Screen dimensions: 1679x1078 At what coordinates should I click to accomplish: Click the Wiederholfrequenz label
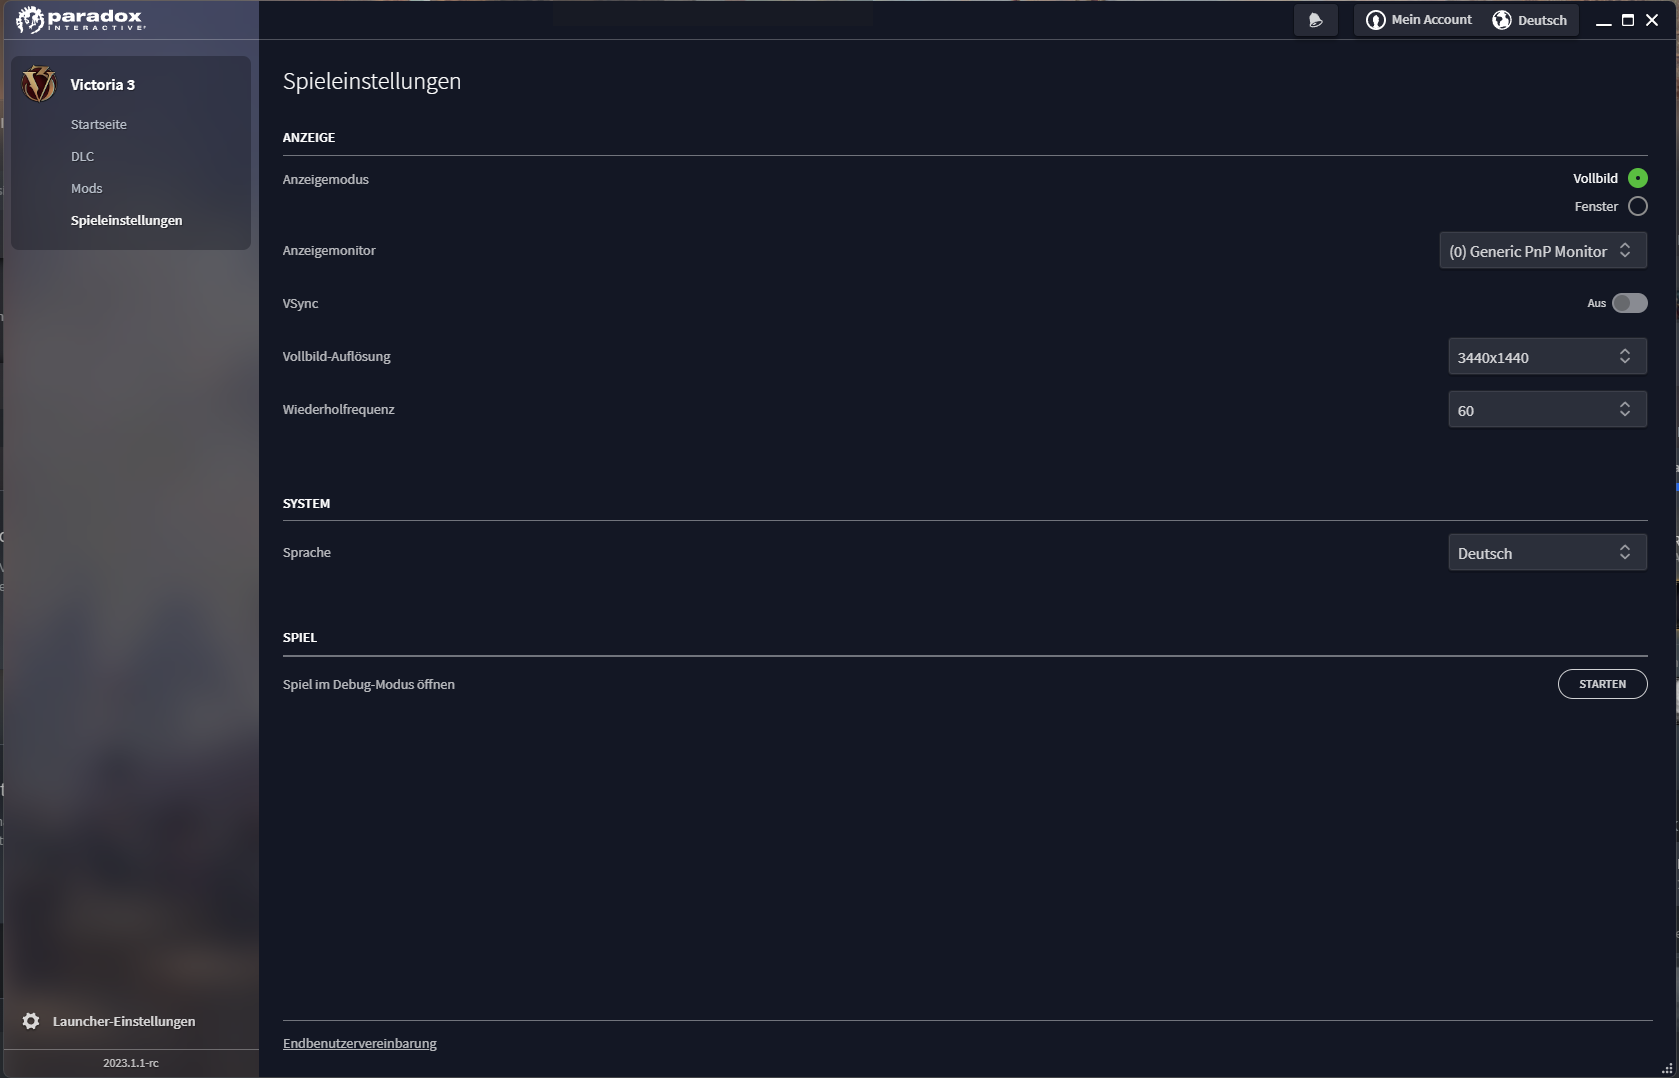[x=339, y=409]
